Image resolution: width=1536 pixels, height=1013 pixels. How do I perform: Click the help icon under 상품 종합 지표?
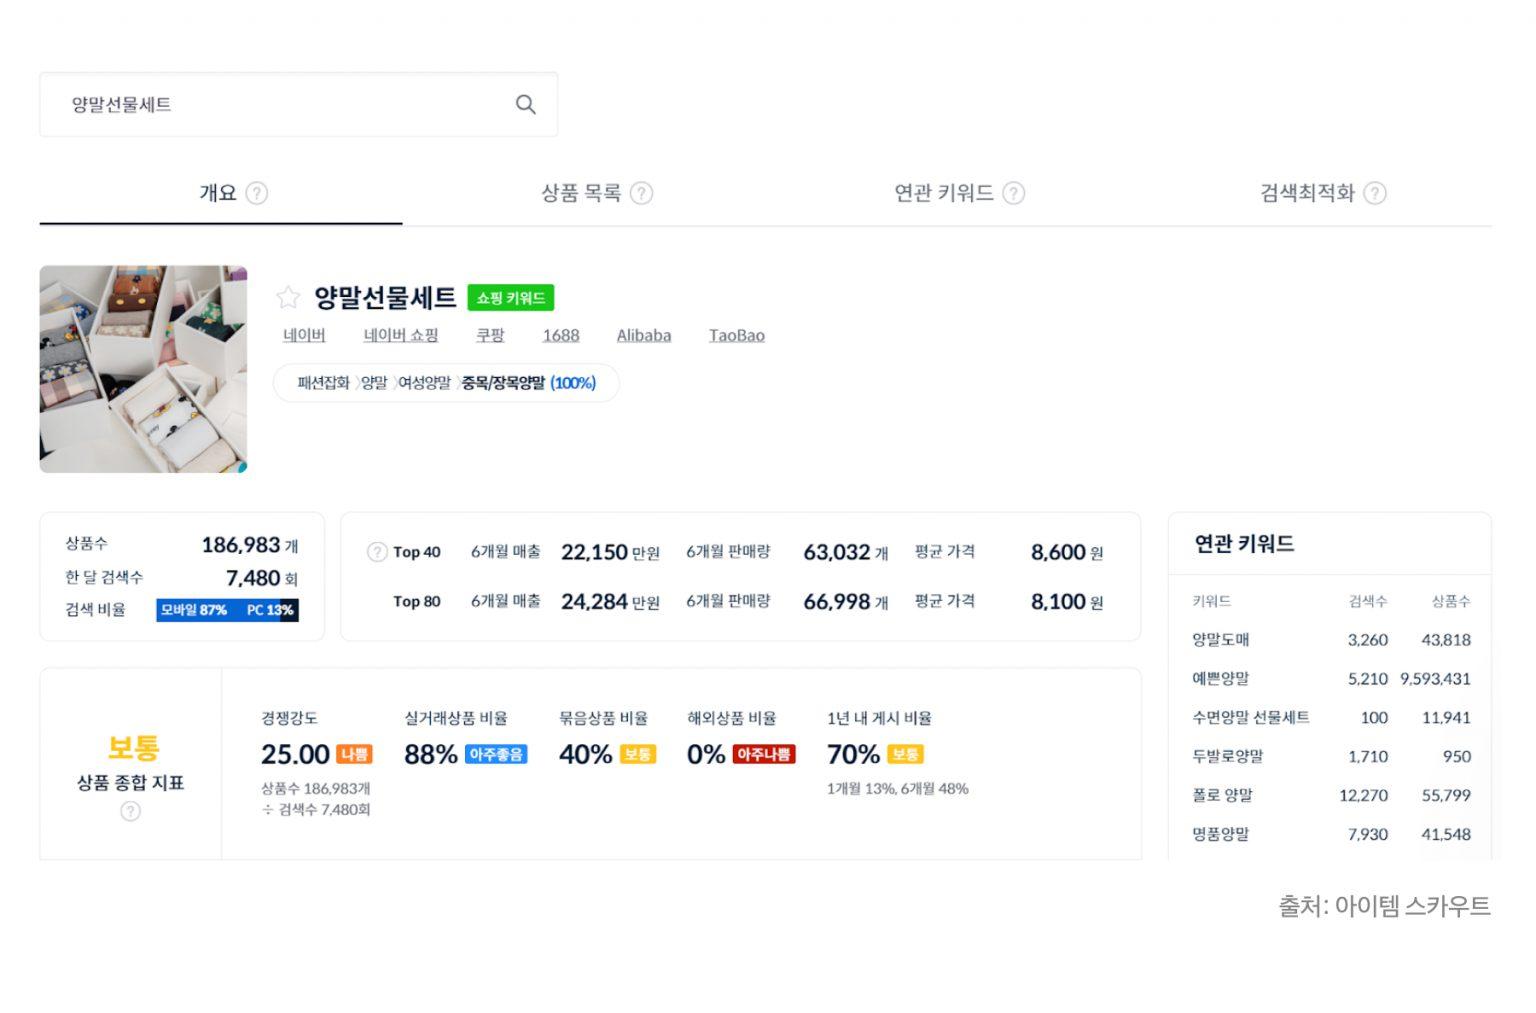[131, 811]
